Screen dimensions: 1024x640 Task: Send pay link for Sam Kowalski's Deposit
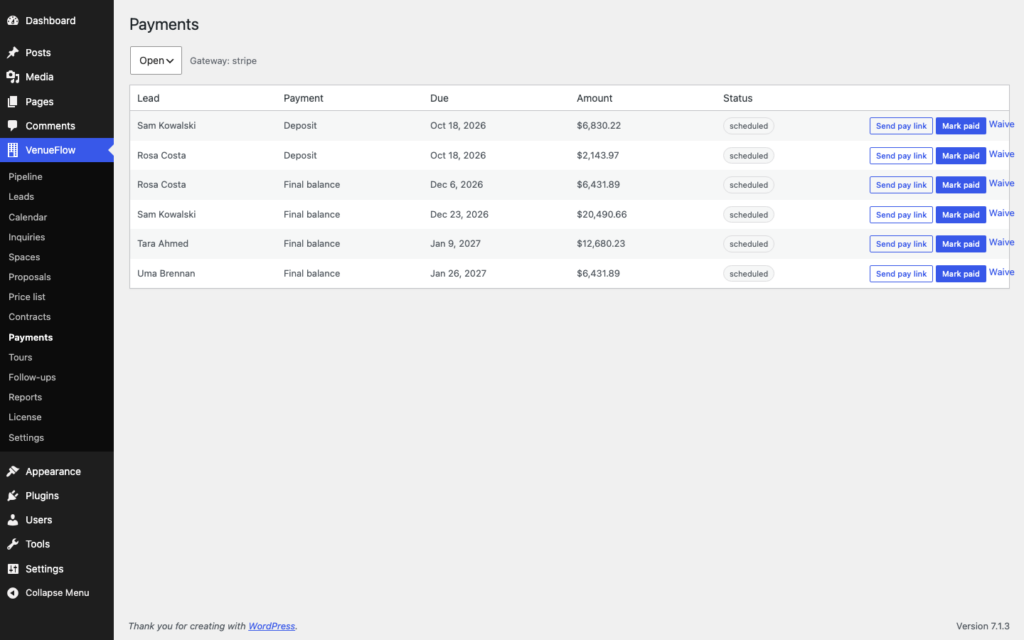[901, 126]
